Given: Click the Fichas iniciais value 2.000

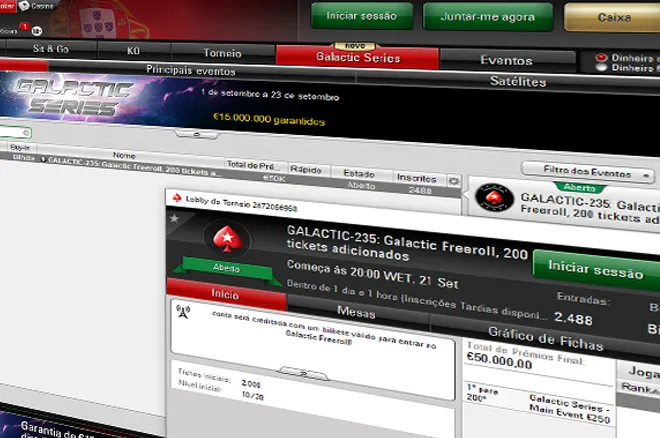Looking at the screenshot, I should tap(251, 384).
